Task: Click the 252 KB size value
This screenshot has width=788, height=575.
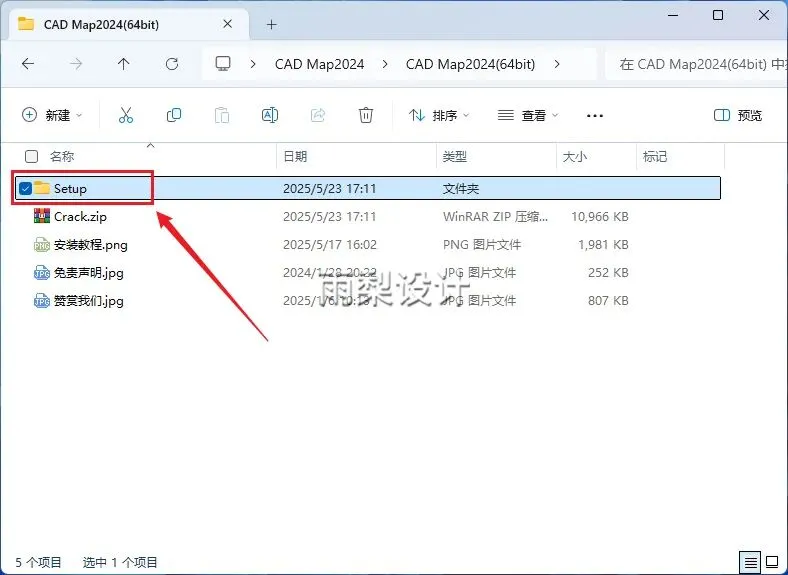Action: (x=608, y=273)
